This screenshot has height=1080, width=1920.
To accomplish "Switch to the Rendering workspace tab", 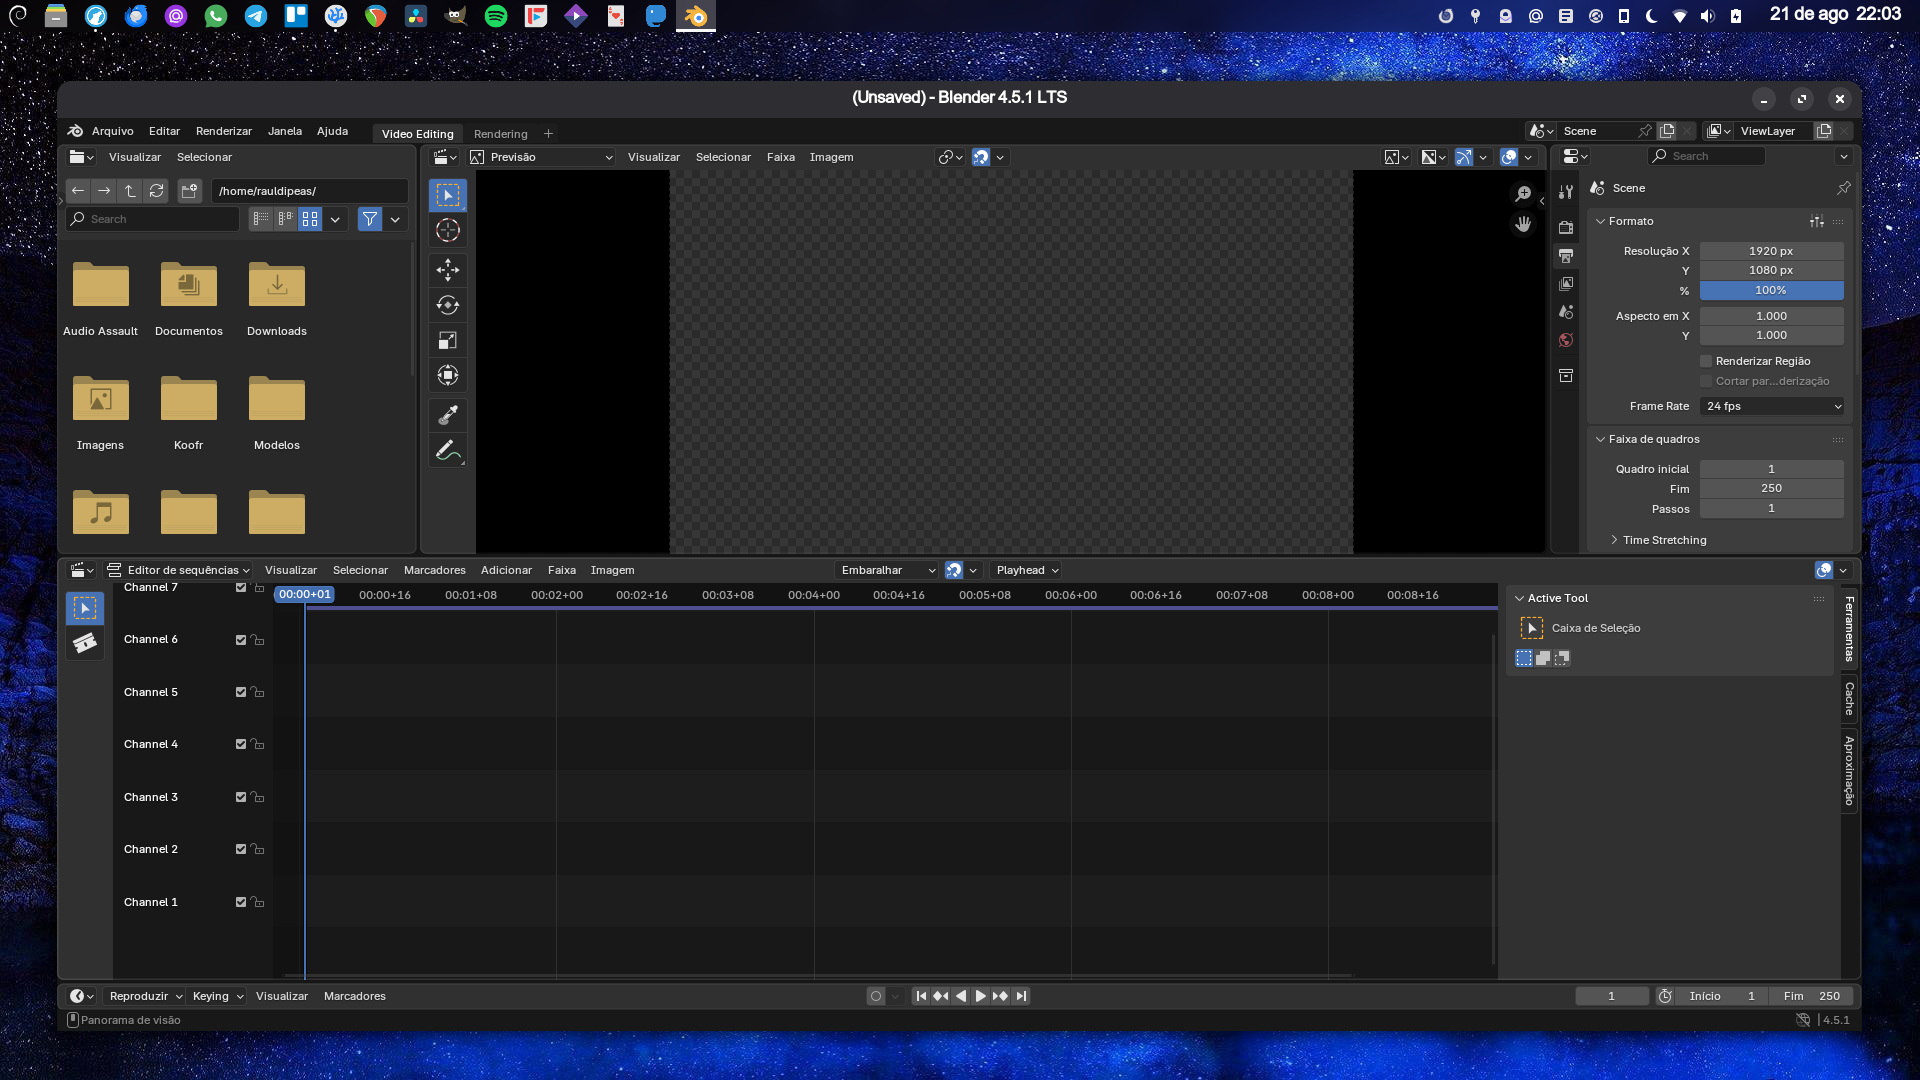I will pos(500,133).
